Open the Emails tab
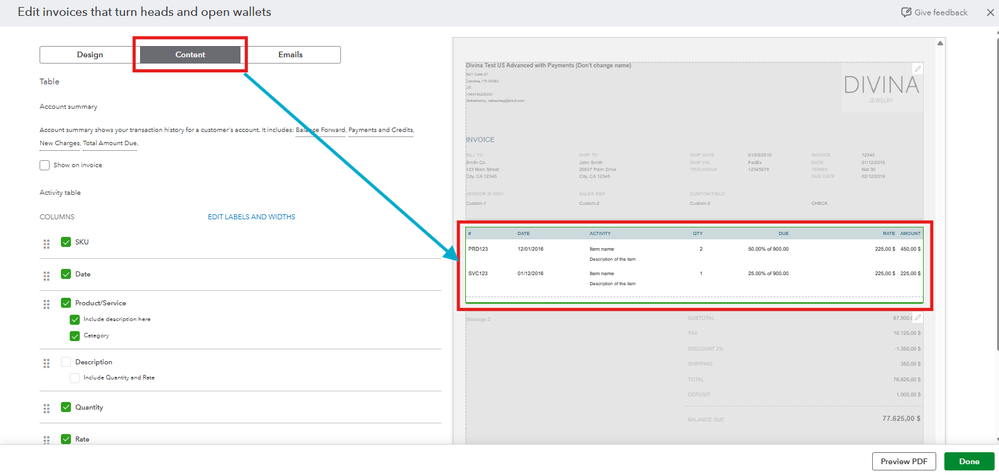This screenshot has width=999, height=475. click(x=291, y=55)
